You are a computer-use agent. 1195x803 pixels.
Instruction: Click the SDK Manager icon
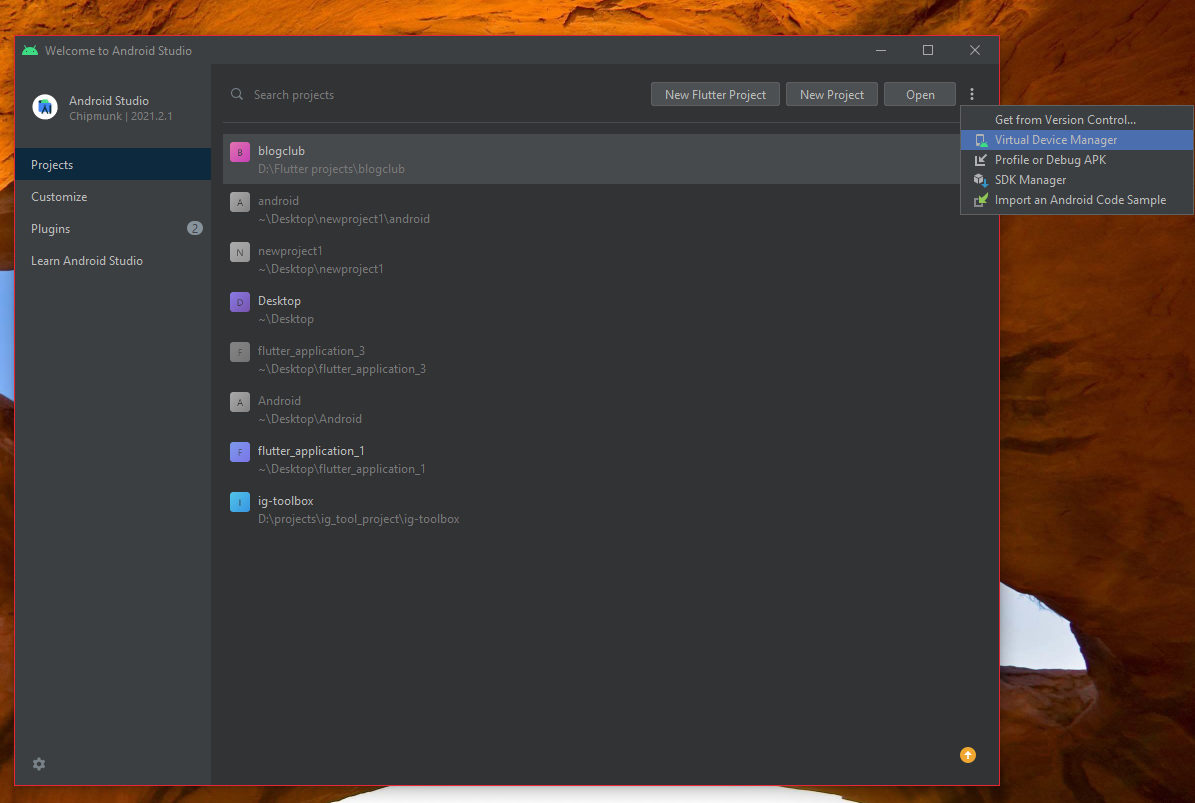pos(981,180)
